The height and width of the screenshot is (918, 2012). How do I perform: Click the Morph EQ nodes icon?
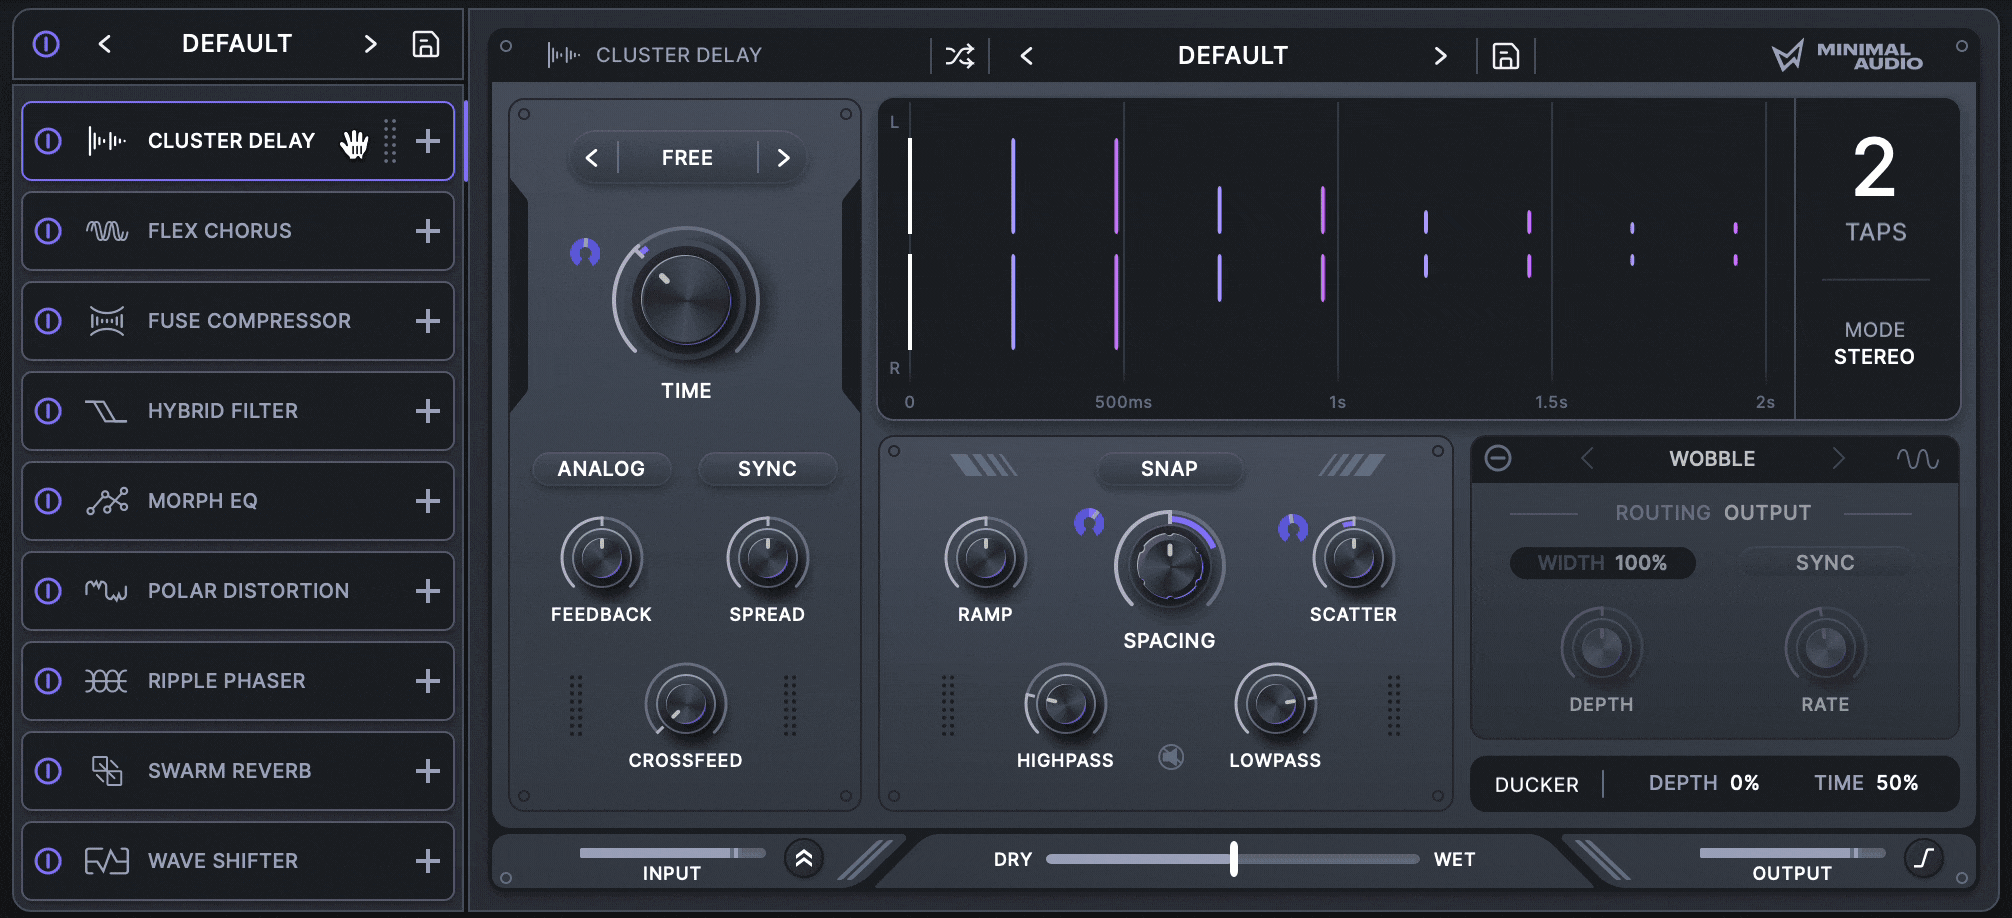(107, 501)
